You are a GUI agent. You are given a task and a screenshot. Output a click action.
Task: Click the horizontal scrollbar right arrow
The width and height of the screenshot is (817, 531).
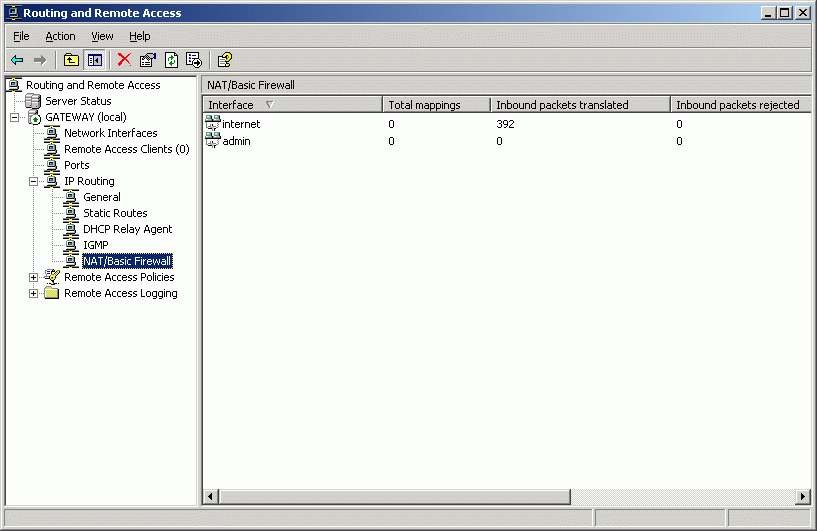click(x=803, y=497)
